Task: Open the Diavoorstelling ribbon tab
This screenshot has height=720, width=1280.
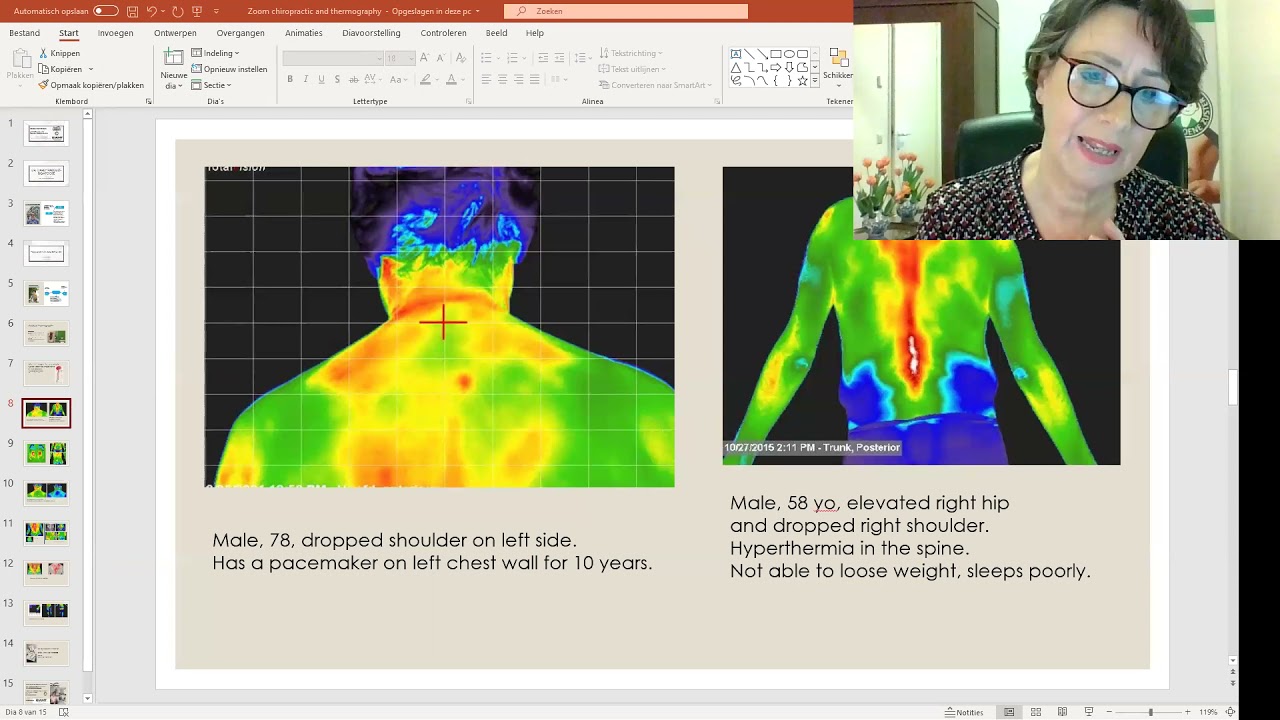Action: pyautogui.click(x=371, y=33)
